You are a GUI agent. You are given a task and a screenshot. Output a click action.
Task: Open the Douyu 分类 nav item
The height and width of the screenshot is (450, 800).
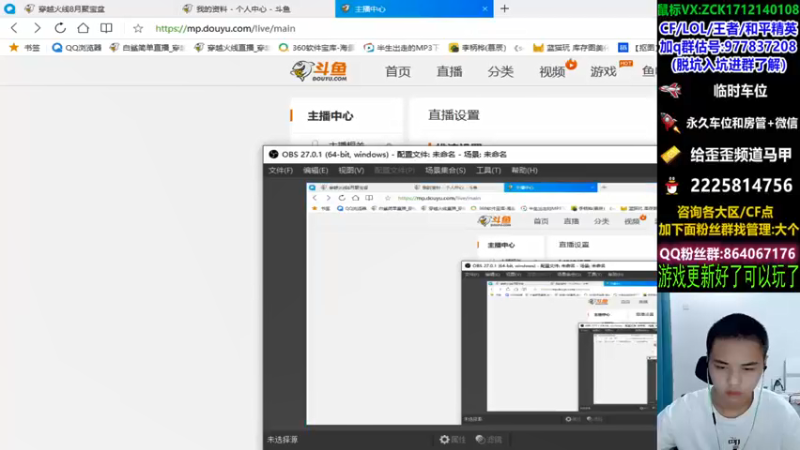pos(500,71)
